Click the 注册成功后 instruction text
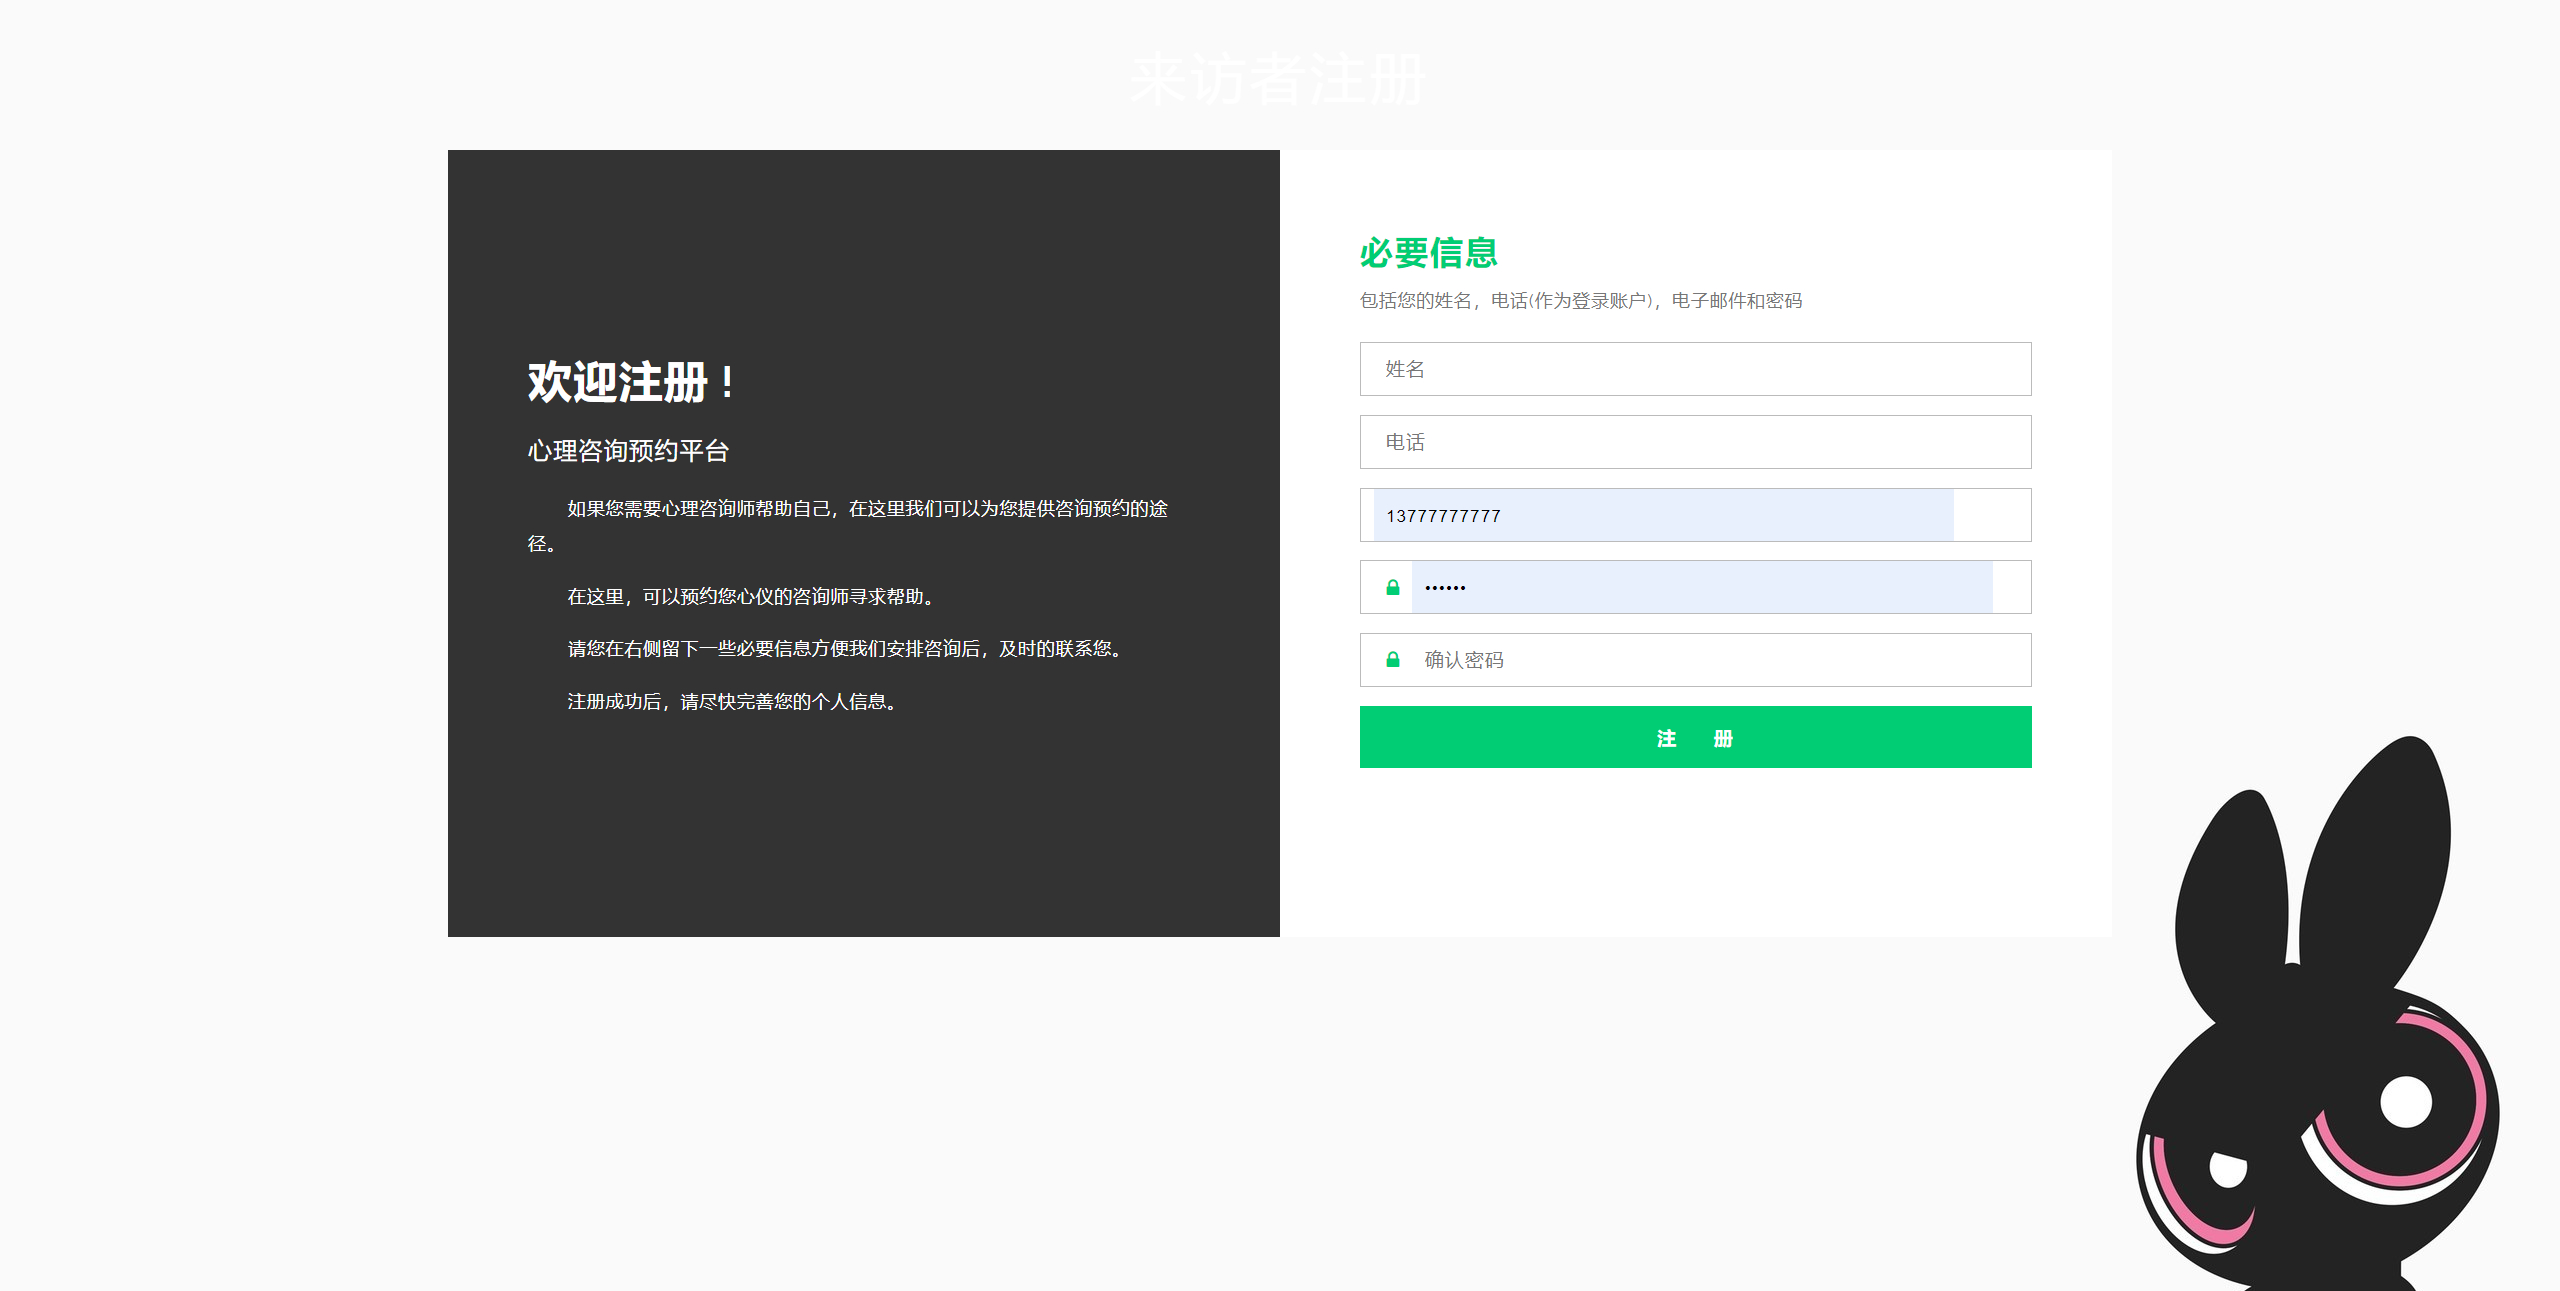2560x1291 pixels. pyautogui.click(x=731, y=701)
